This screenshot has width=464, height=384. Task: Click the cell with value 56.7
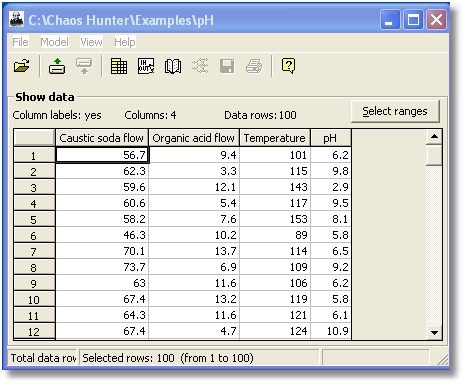pos(102,155)
